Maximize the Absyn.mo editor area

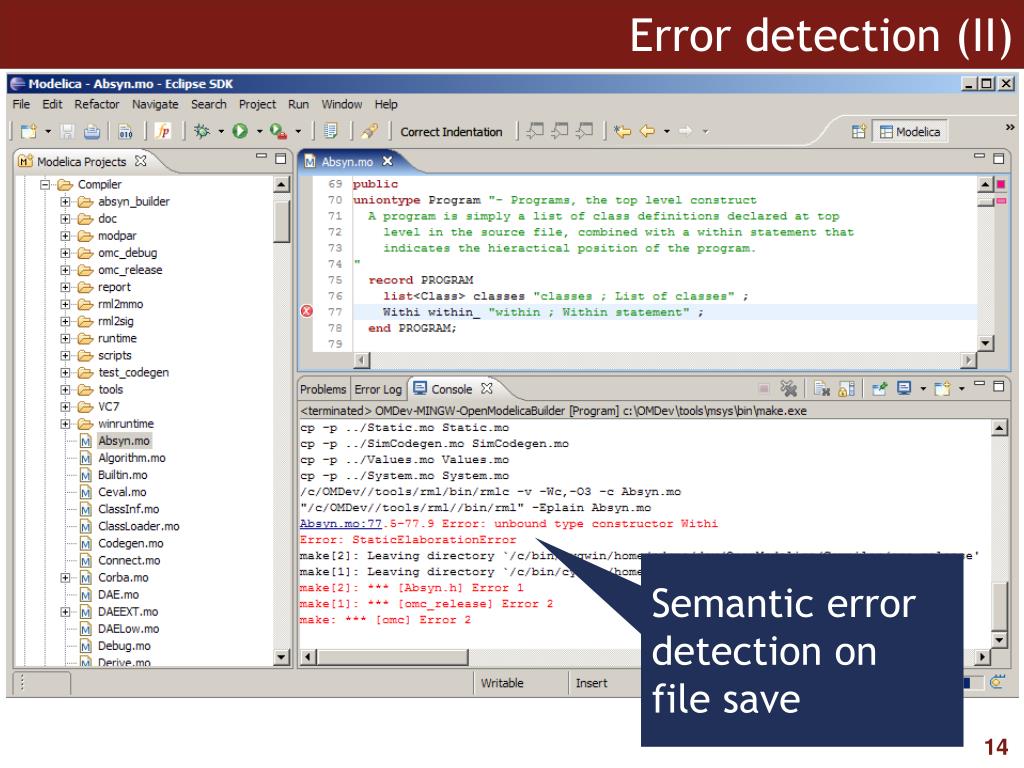click(x=999, y=158)
